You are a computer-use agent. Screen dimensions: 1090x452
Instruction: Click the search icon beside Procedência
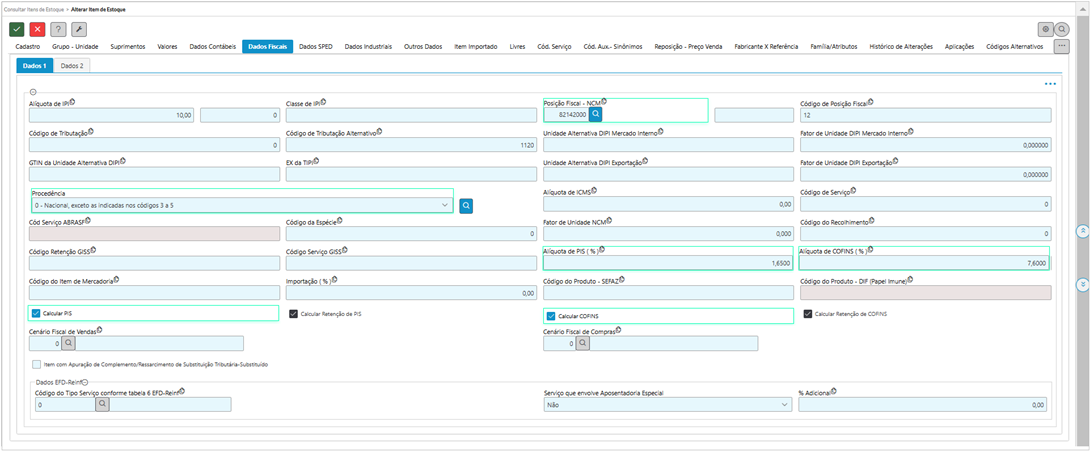pyautogui.click(x=466, y=205)
